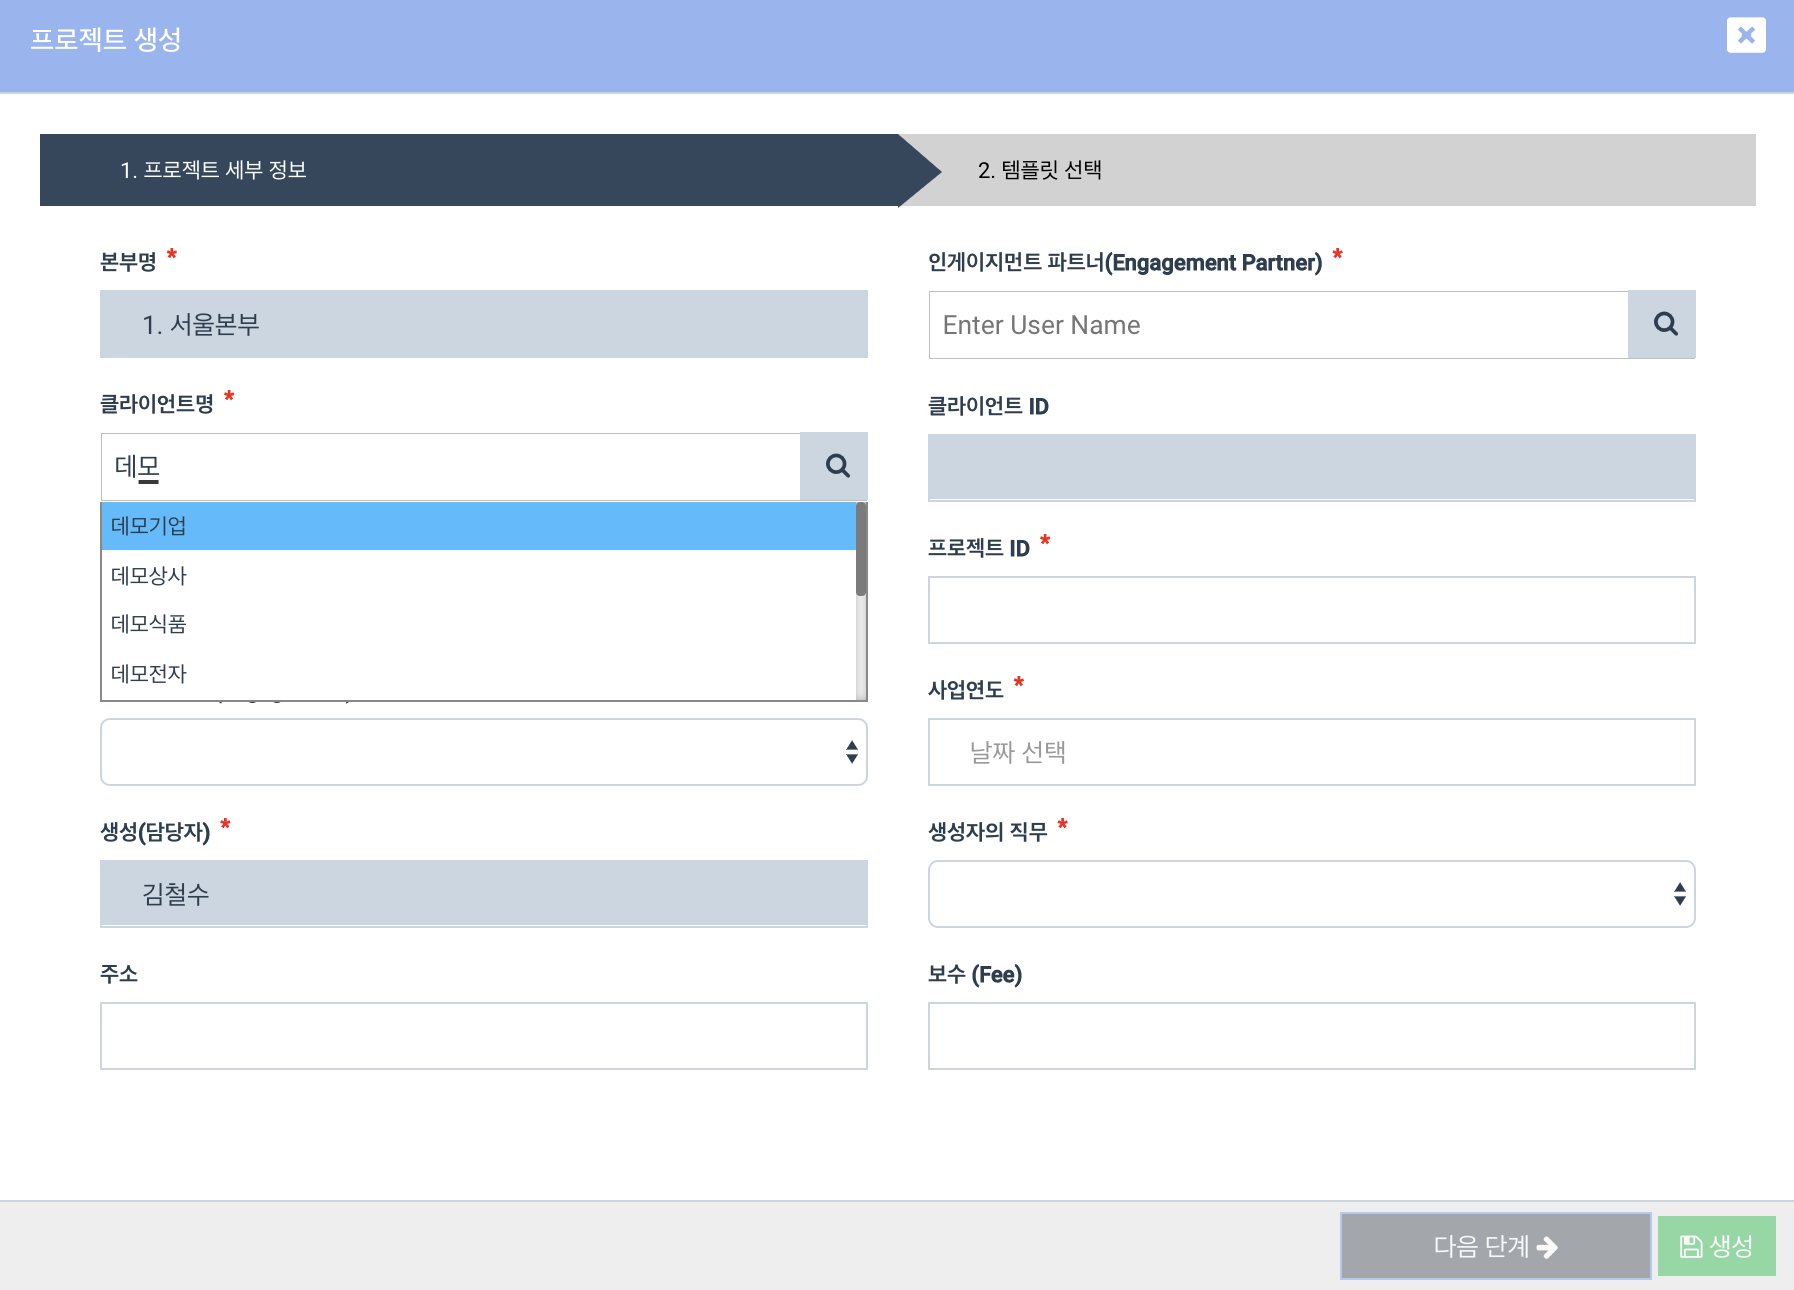The height and width of the screenshot is (1290, 1794).
Task: Click the 다음 단계 button
Action: [1494, 1245]
